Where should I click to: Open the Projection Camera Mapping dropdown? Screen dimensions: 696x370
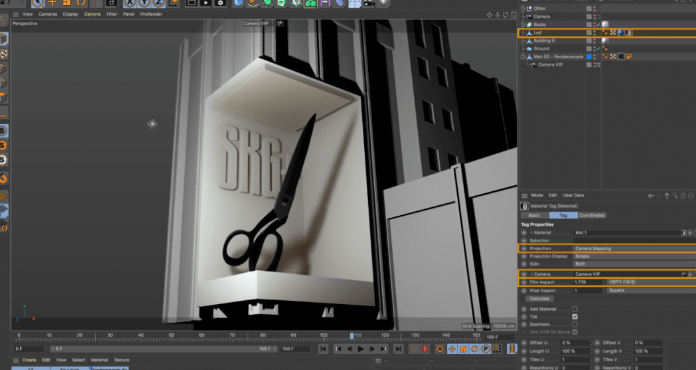tap(634, 248)
